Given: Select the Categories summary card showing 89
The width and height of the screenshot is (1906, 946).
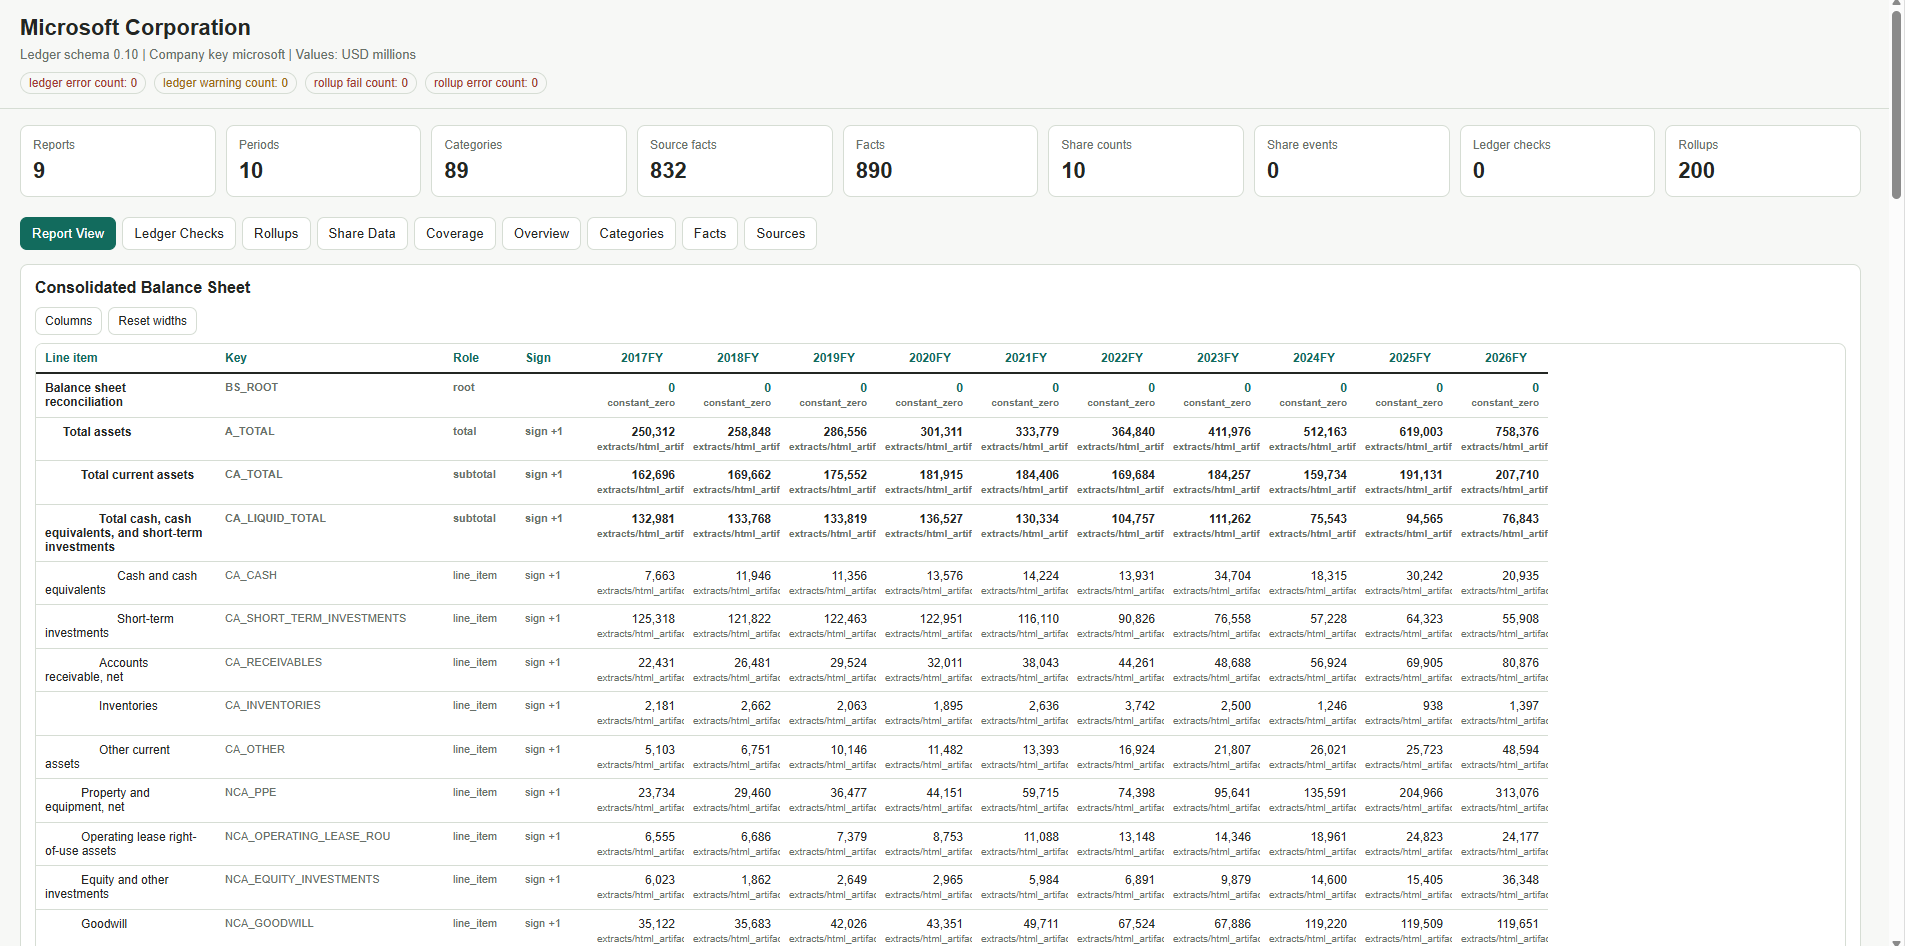Looking at the screenshot, I should pyautogui.click(x=529, y=161).
